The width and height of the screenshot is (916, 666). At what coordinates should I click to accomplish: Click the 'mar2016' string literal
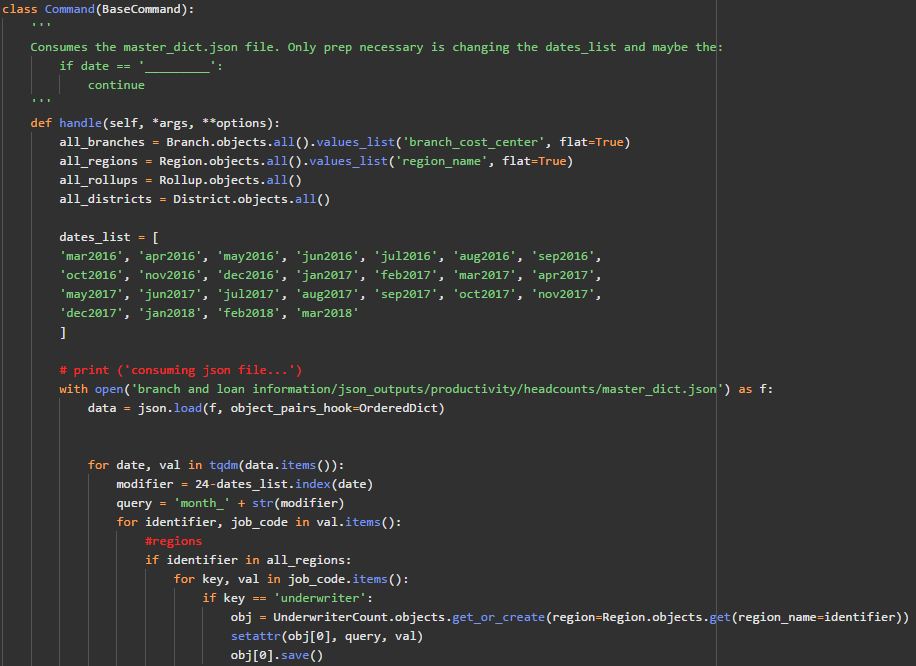93,255
